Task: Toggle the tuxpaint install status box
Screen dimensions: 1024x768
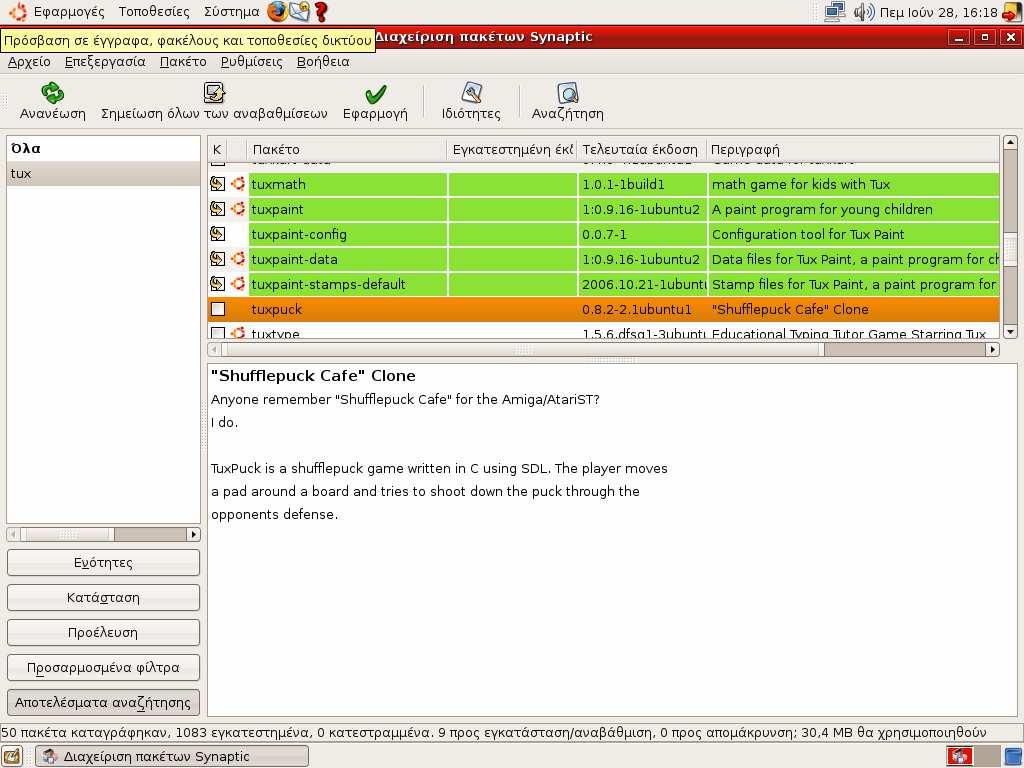Action: 217,209
